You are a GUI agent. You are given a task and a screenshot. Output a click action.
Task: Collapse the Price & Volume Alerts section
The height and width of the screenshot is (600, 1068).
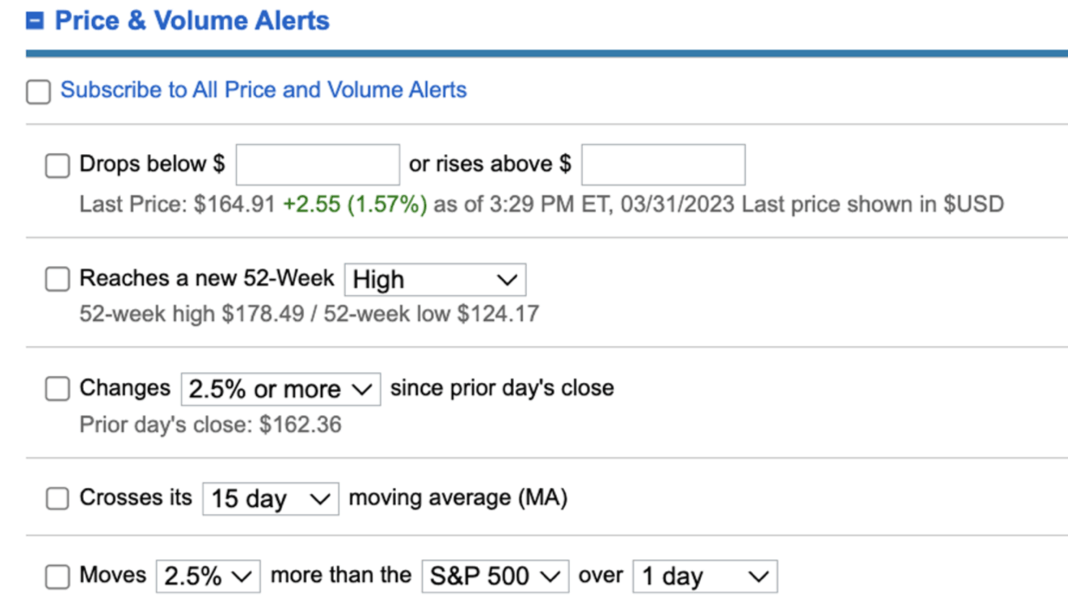coord(35,21)
